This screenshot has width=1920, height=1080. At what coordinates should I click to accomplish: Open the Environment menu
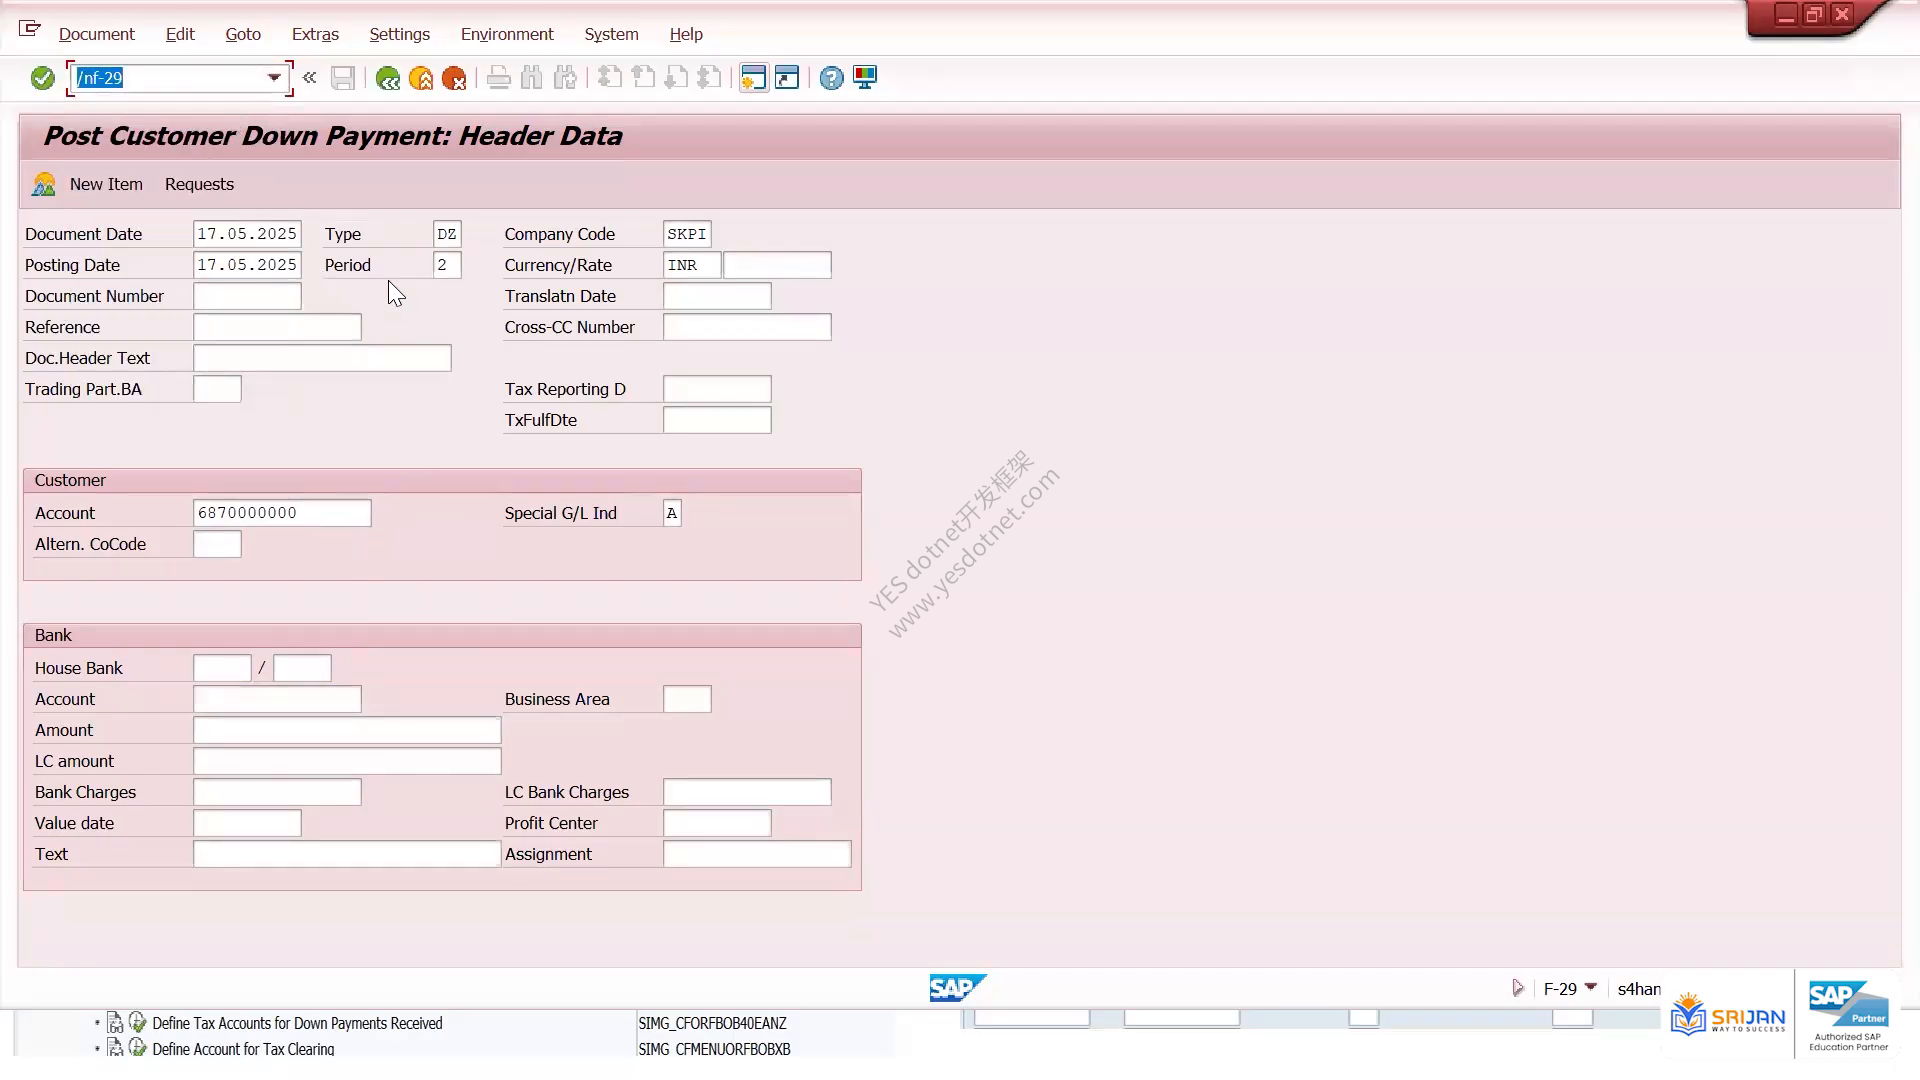click(507, 34)
